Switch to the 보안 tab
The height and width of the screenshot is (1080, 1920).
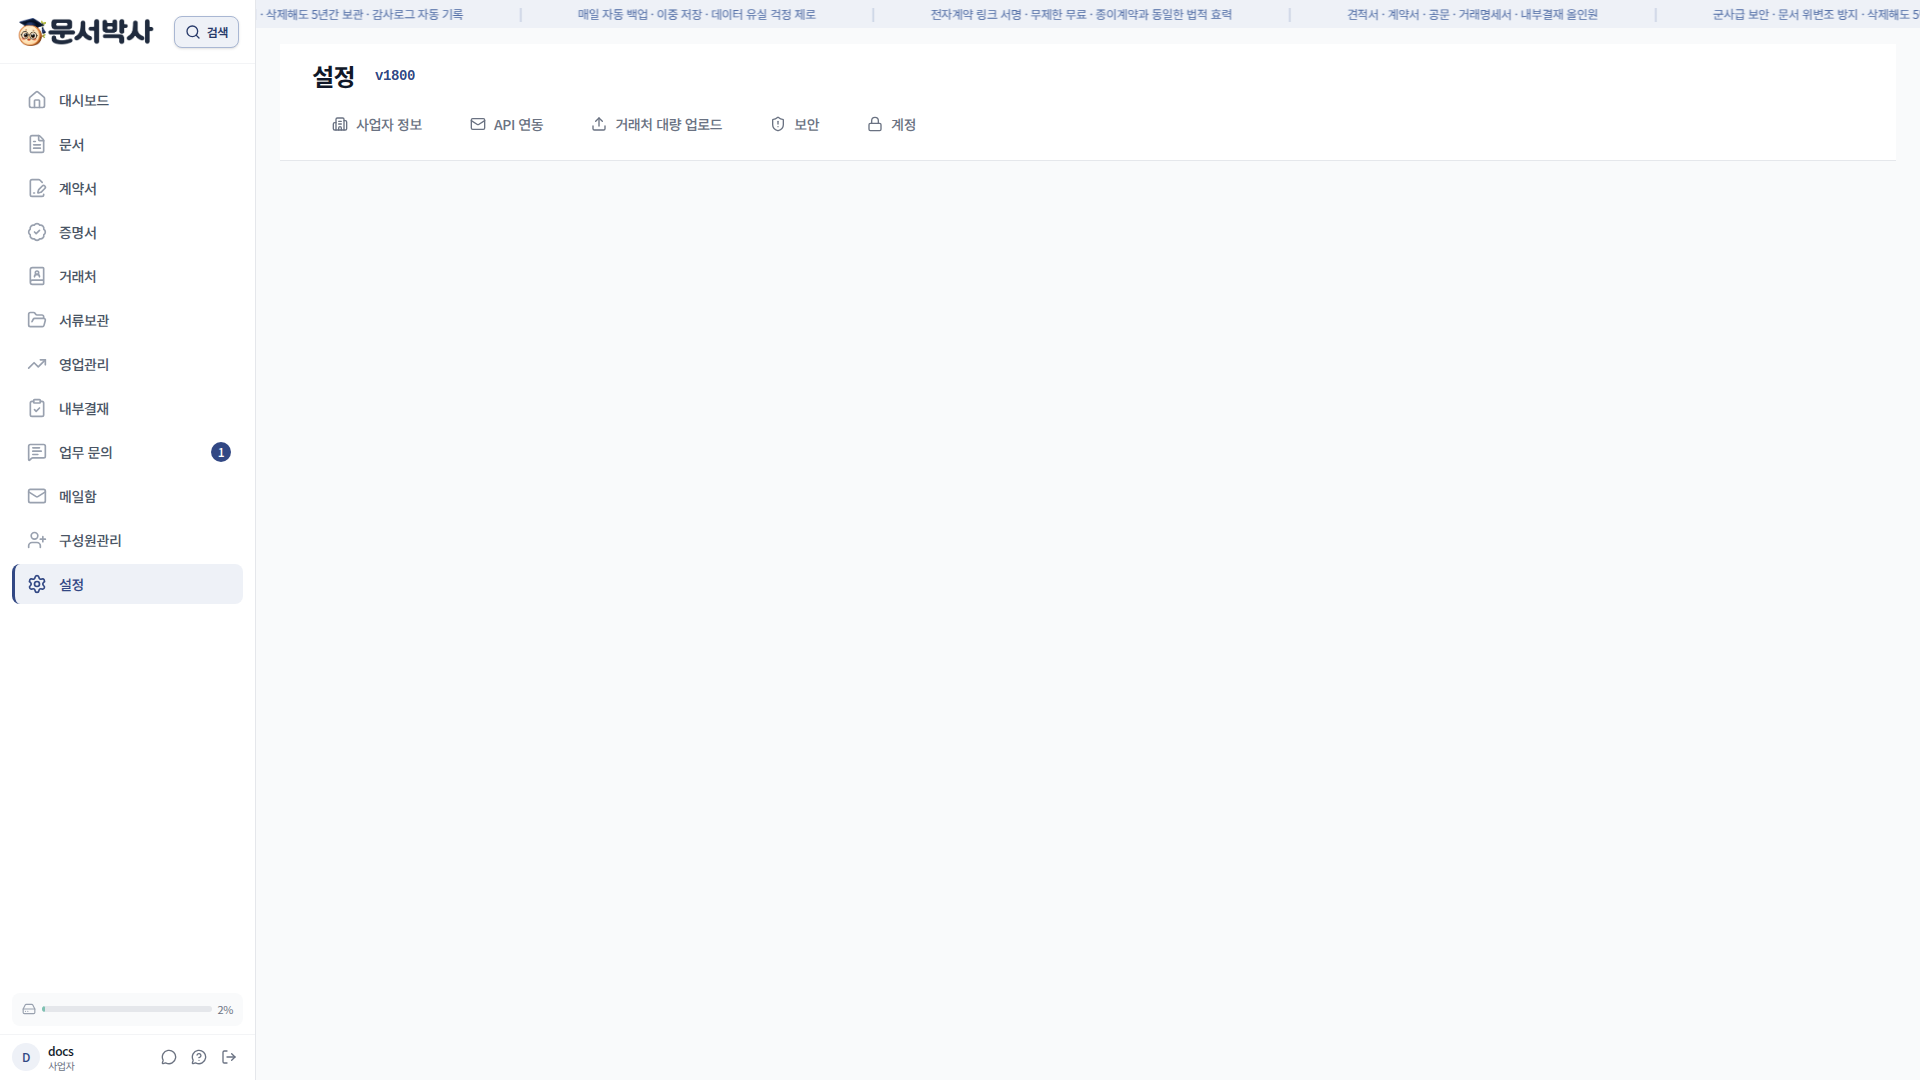click(795, 124)
